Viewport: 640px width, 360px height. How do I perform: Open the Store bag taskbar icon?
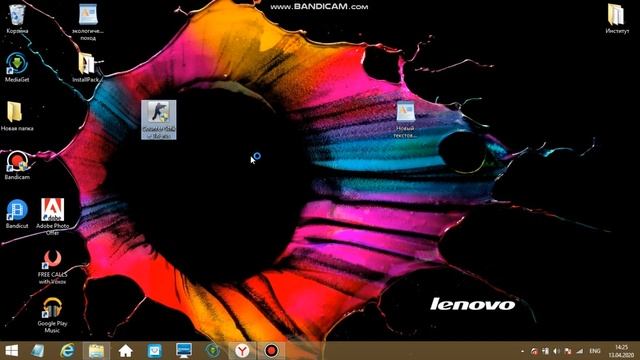pyautogui.click(x=155, y=351)
